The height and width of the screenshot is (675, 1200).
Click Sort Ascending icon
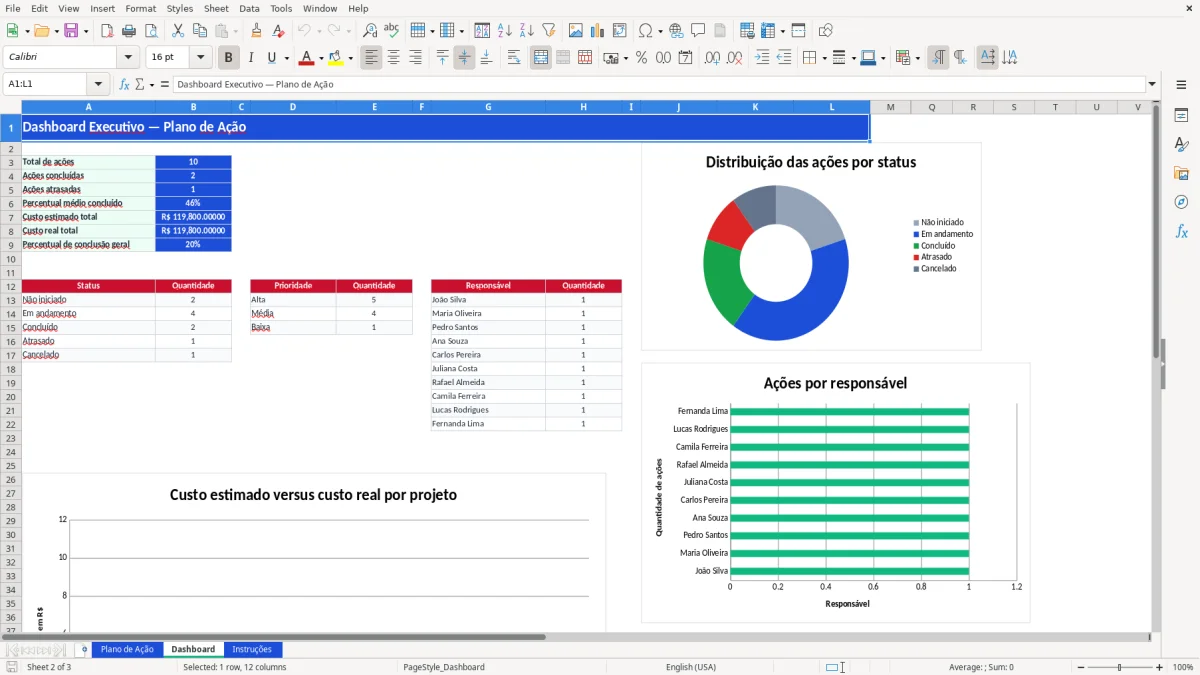(505, 31)
